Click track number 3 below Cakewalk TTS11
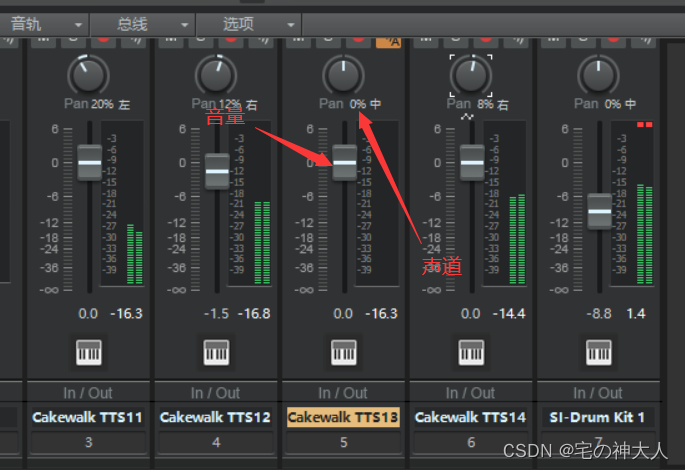 tap(89, 442)
